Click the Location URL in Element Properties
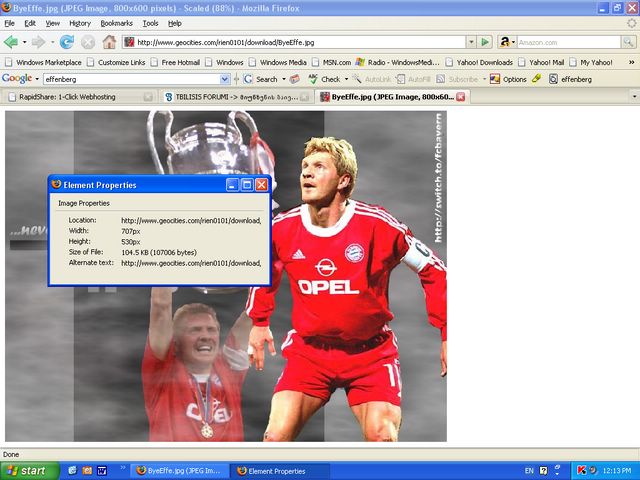640x480 pixels. pyautogui.click(x=191, y=220)
